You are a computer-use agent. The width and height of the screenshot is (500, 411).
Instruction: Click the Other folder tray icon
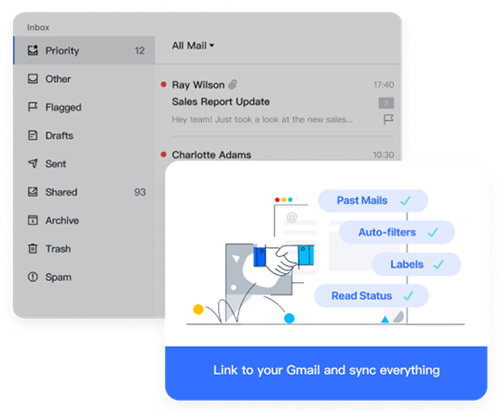[33, 79]
